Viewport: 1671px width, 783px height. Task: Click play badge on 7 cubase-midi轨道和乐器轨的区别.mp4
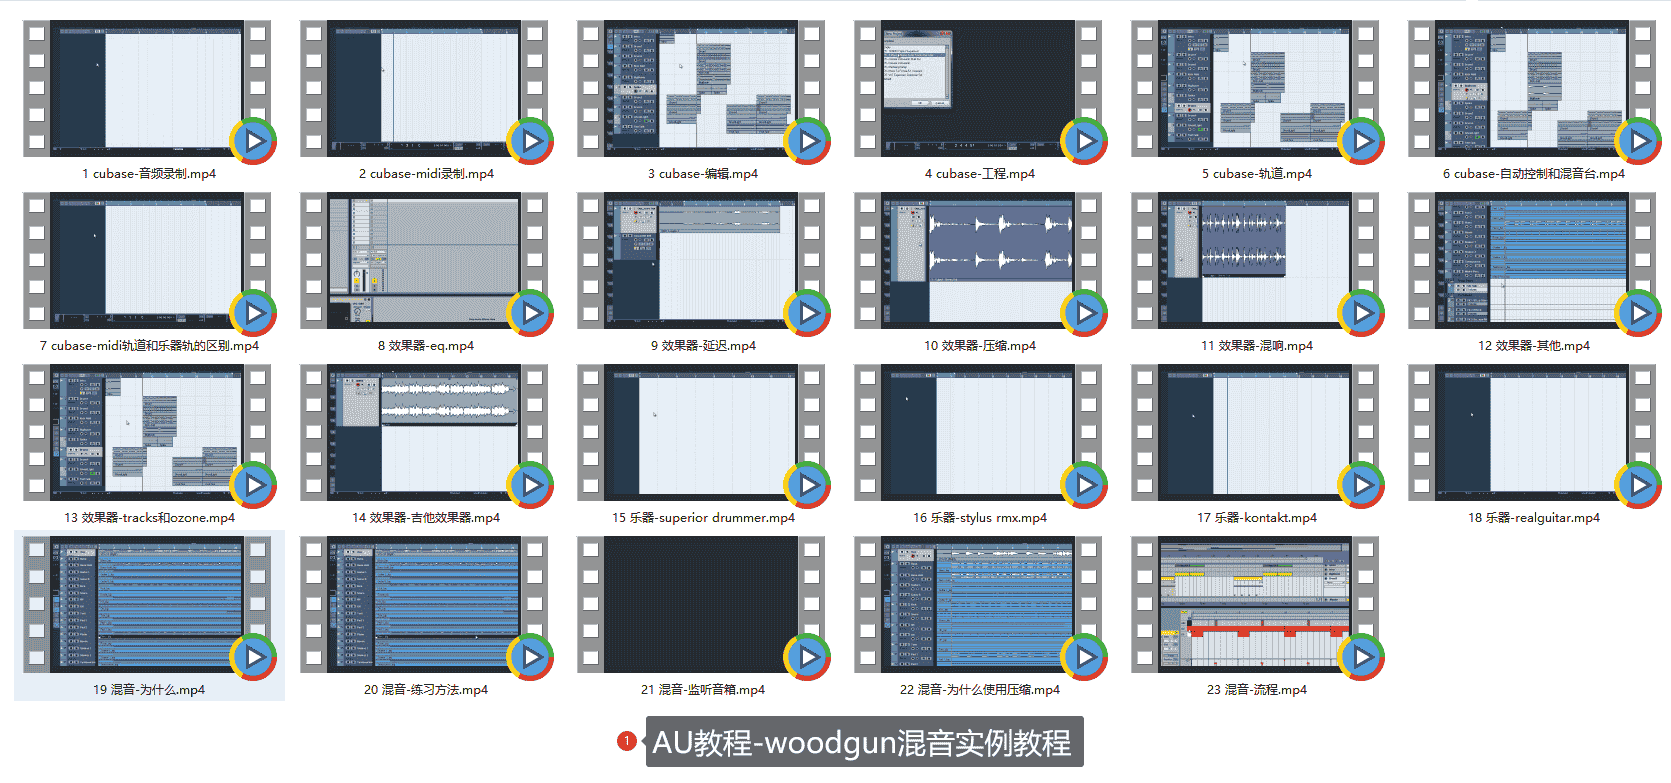point(254,313)
